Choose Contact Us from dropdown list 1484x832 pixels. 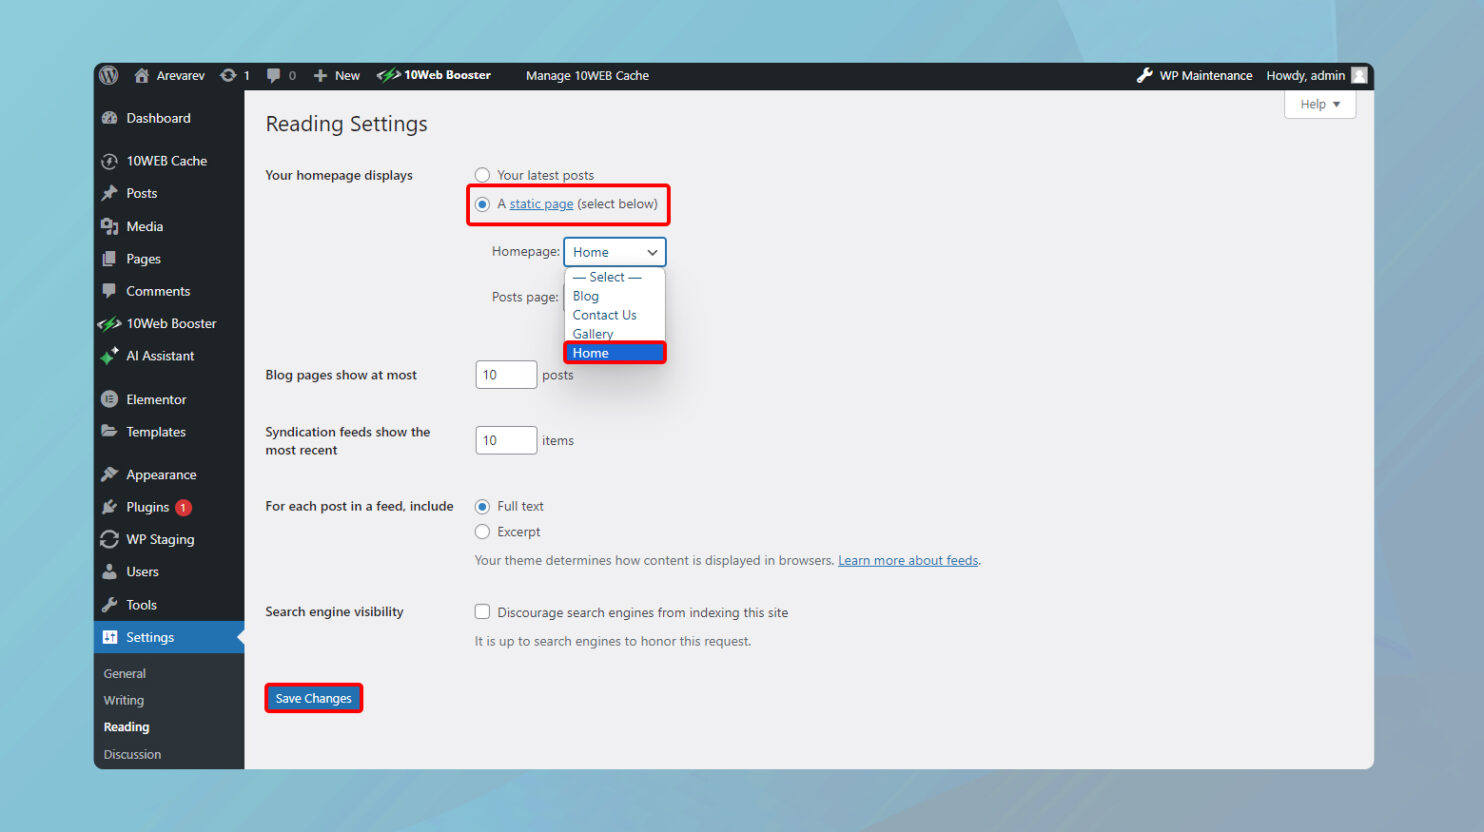(605, 315)
